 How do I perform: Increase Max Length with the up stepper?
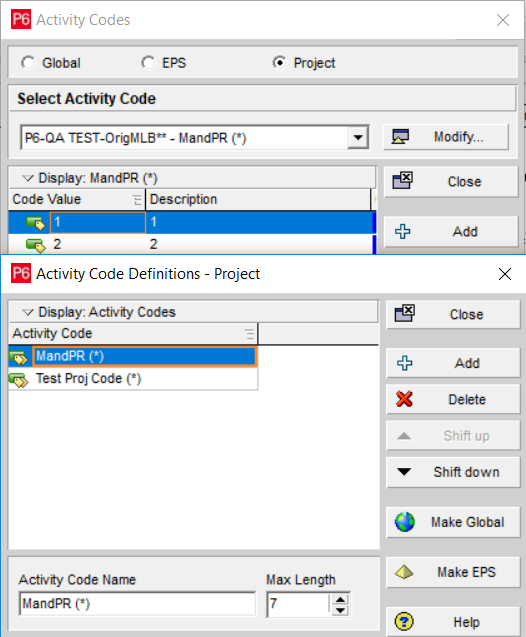(x=340, y=599)
